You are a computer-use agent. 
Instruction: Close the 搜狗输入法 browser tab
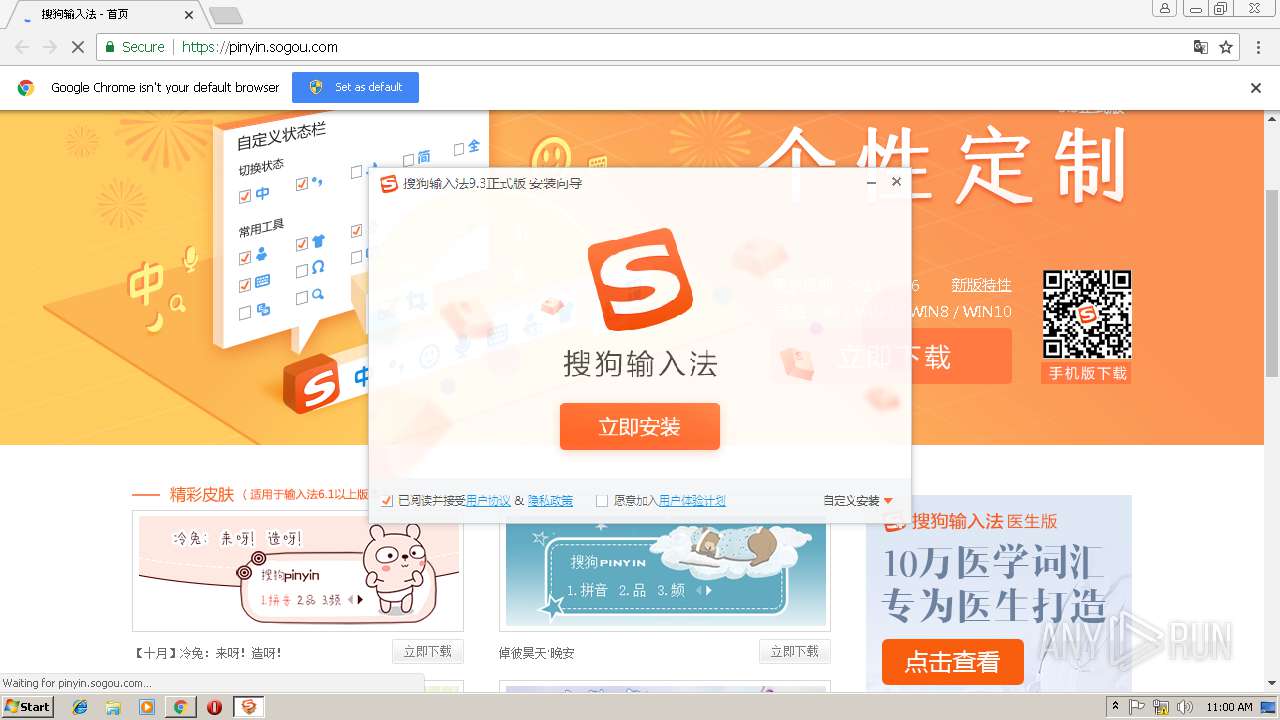point(190,15)
